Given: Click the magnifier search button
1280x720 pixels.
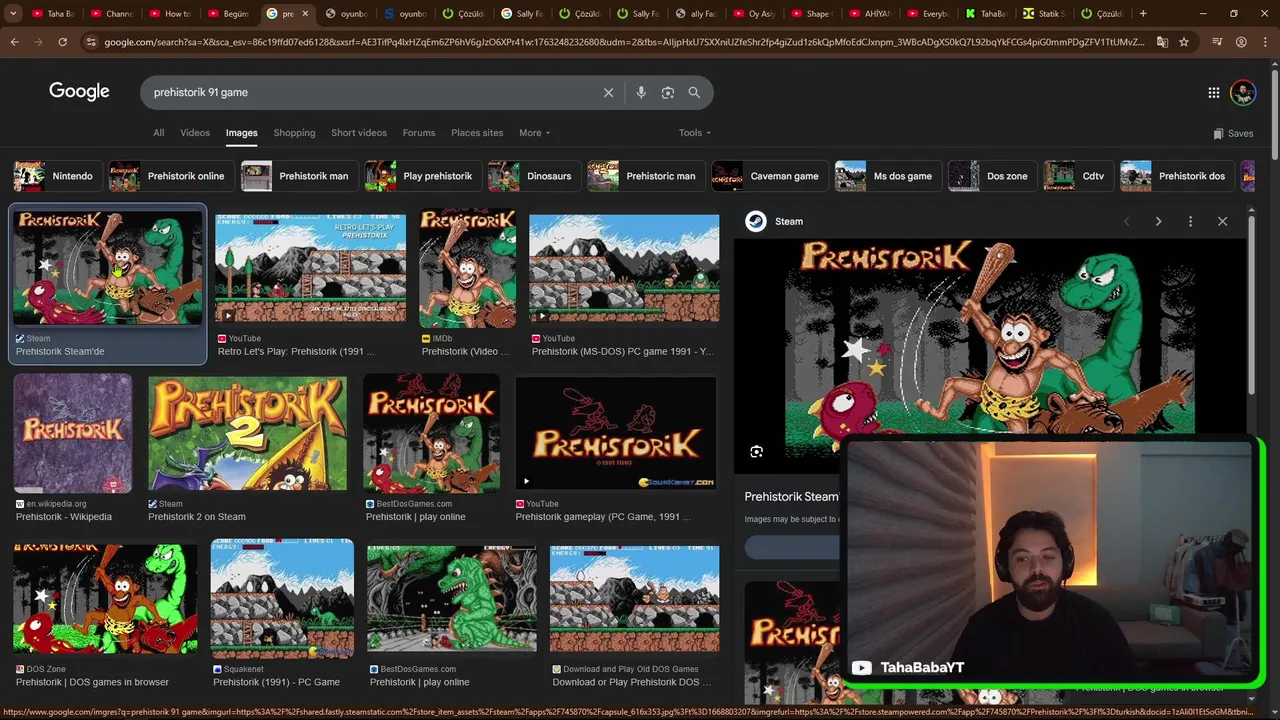Looking at the screenshot, I should pyautogui.click(x=694, y=92).
